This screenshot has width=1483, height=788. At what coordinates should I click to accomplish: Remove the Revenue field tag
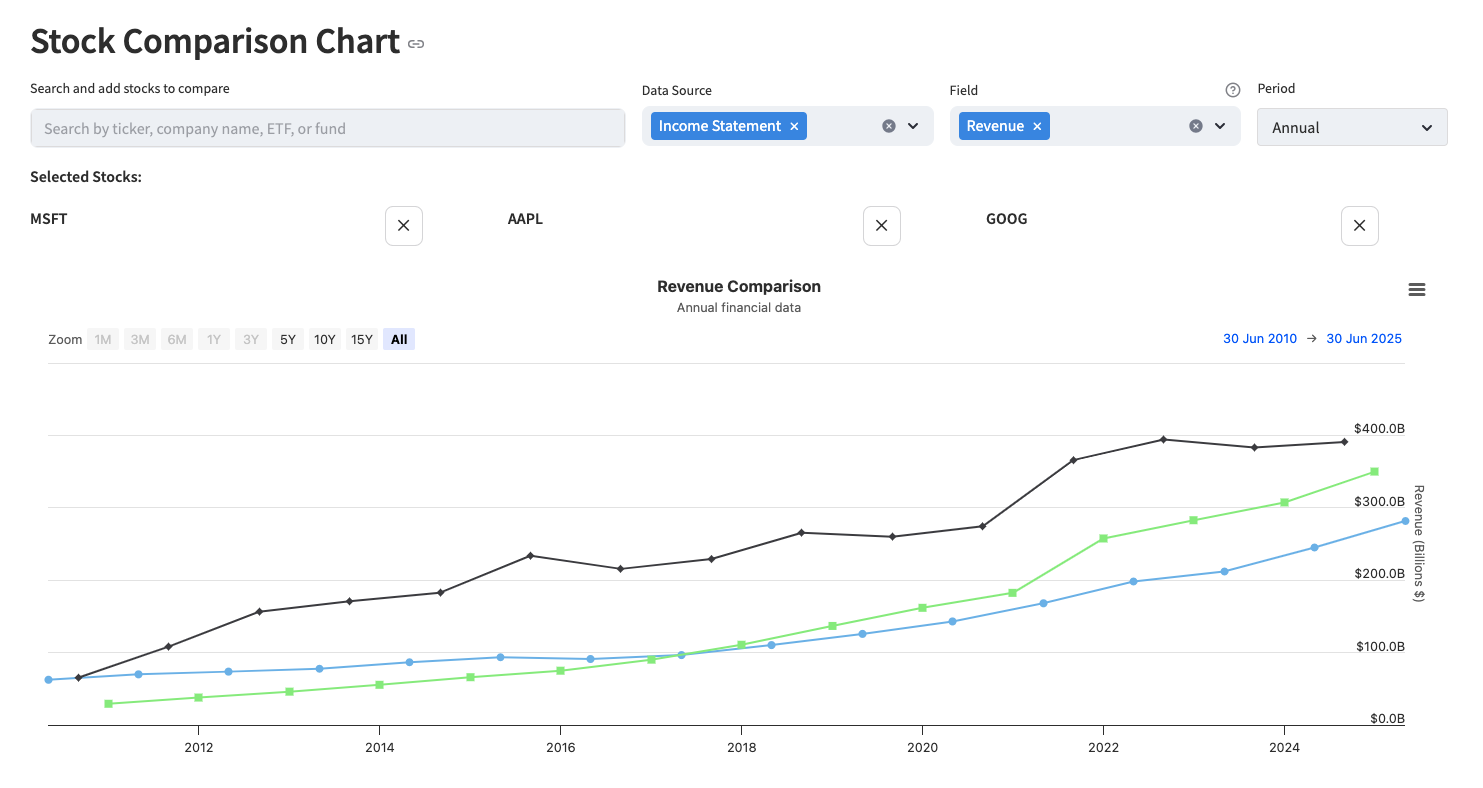(1037, 126)
